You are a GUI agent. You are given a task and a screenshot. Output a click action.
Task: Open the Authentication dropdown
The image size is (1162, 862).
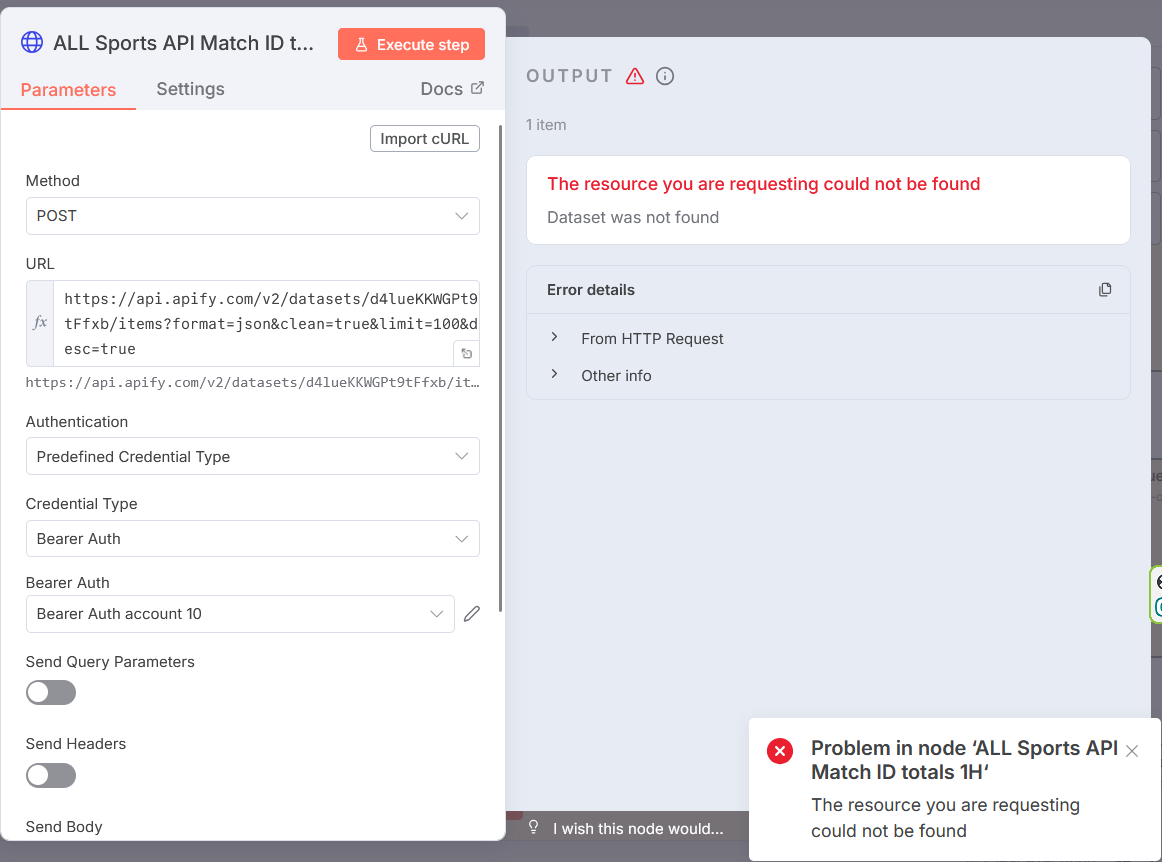click(253, 456)
